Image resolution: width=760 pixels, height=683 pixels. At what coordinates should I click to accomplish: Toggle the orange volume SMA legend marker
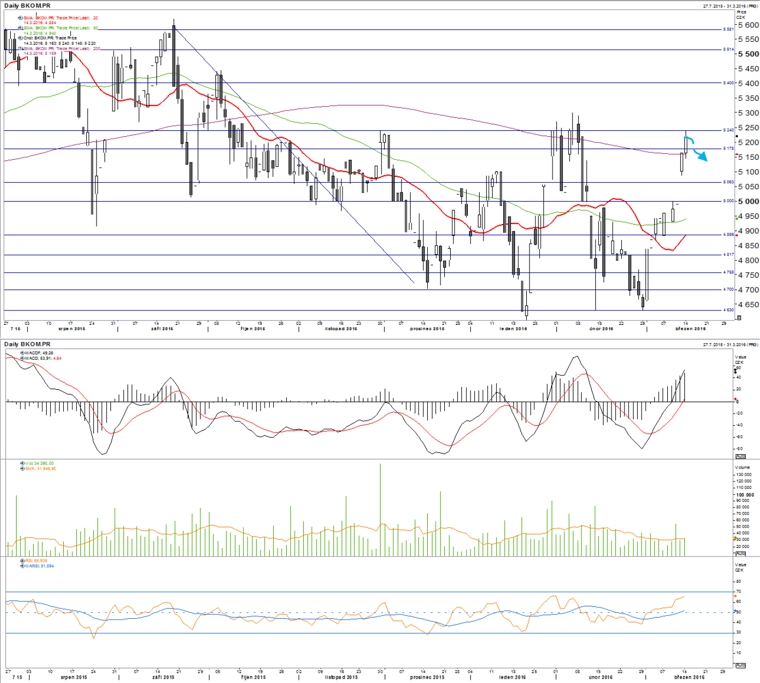(x=22, y=469)
